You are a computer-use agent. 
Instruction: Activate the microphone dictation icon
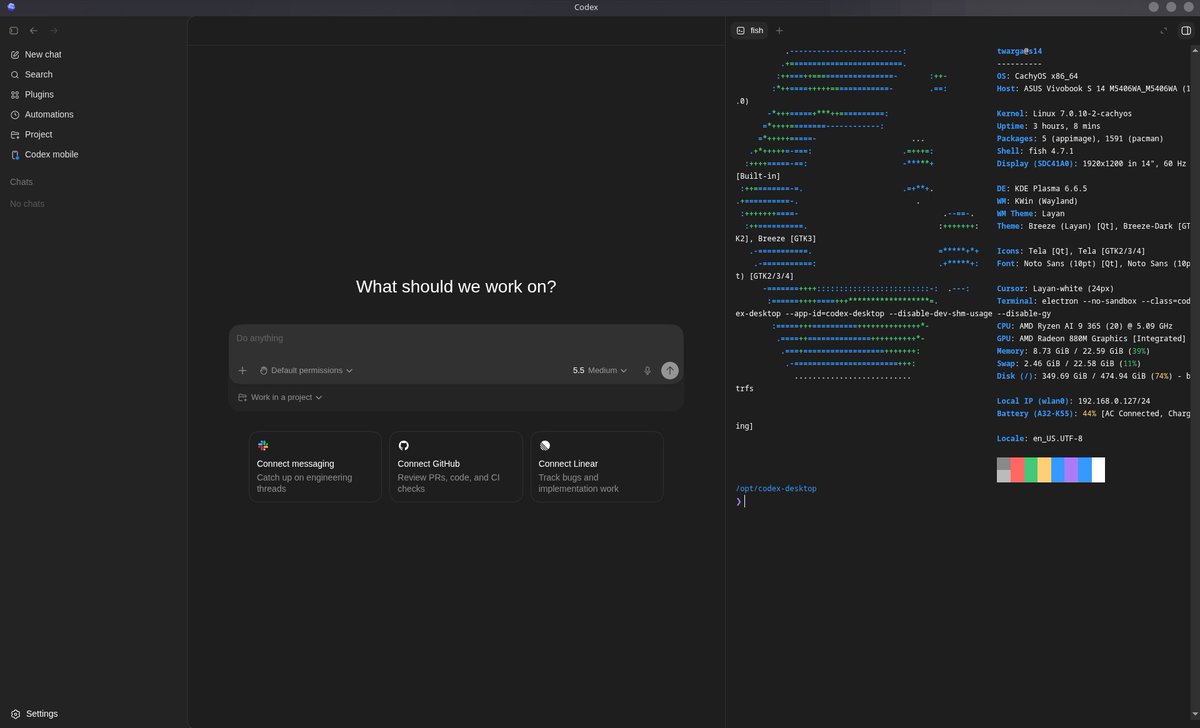click(x=647, y=370)
